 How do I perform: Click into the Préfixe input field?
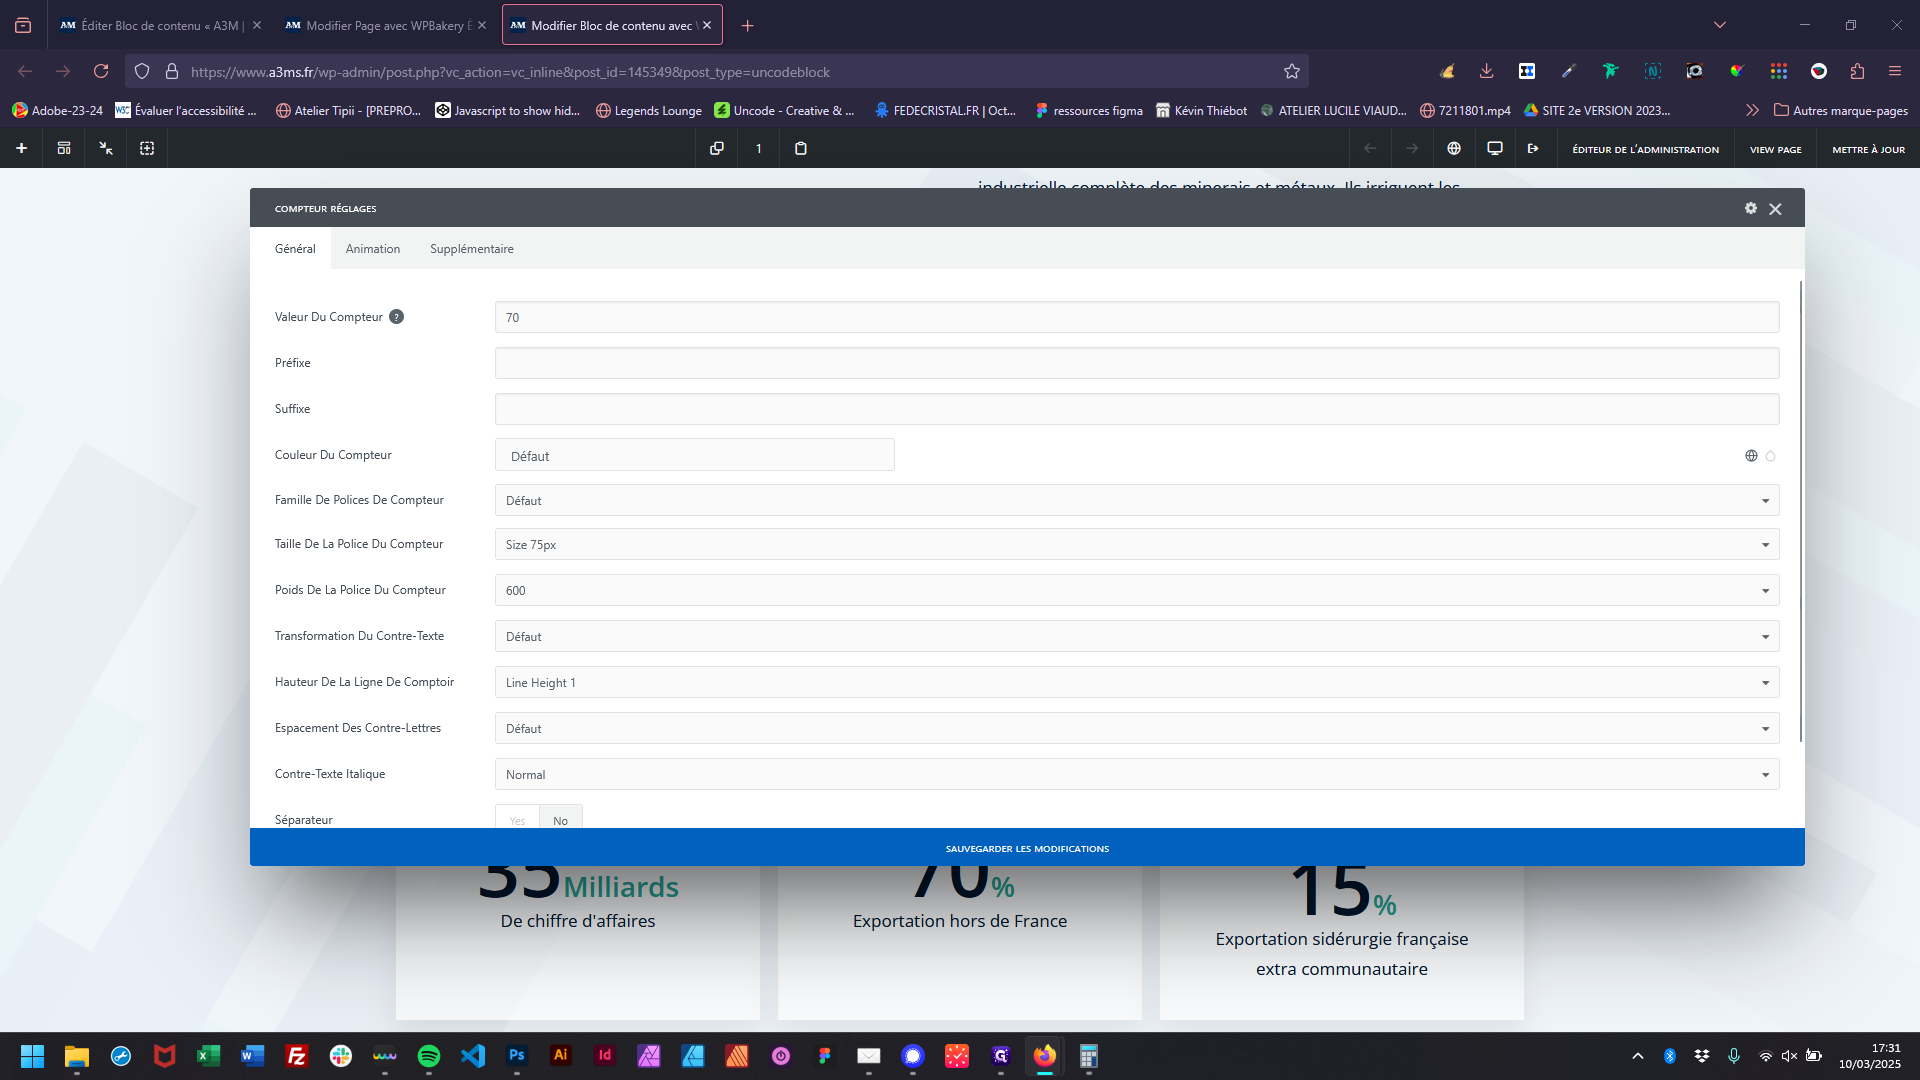[1136, 363]
